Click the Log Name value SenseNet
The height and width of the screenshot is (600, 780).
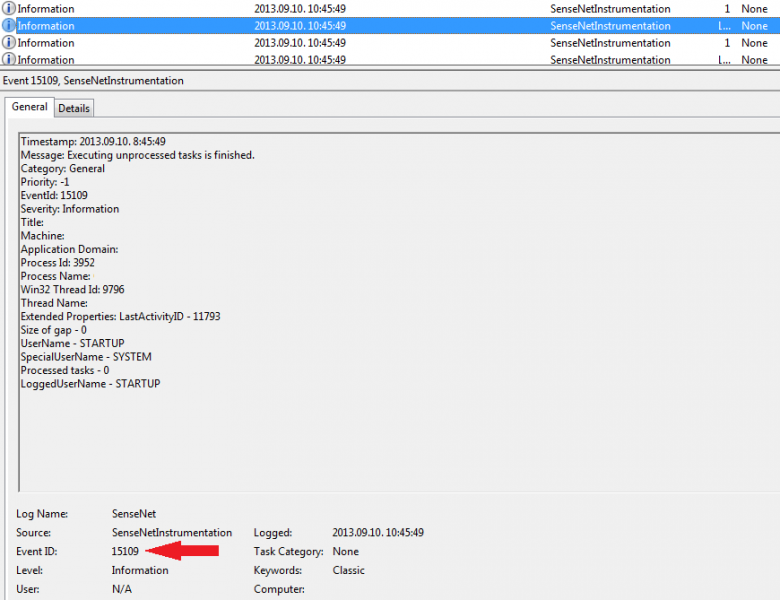134,514
